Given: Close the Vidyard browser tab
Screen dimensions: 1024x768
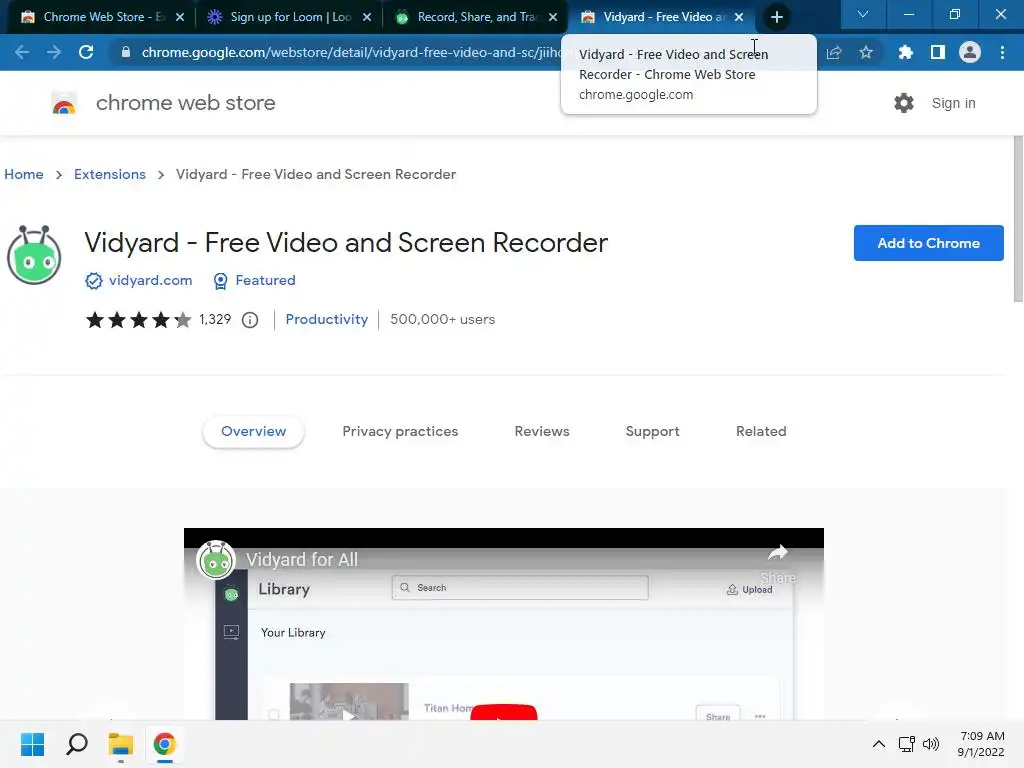Looking at the screenshot, I should [739, 17].
